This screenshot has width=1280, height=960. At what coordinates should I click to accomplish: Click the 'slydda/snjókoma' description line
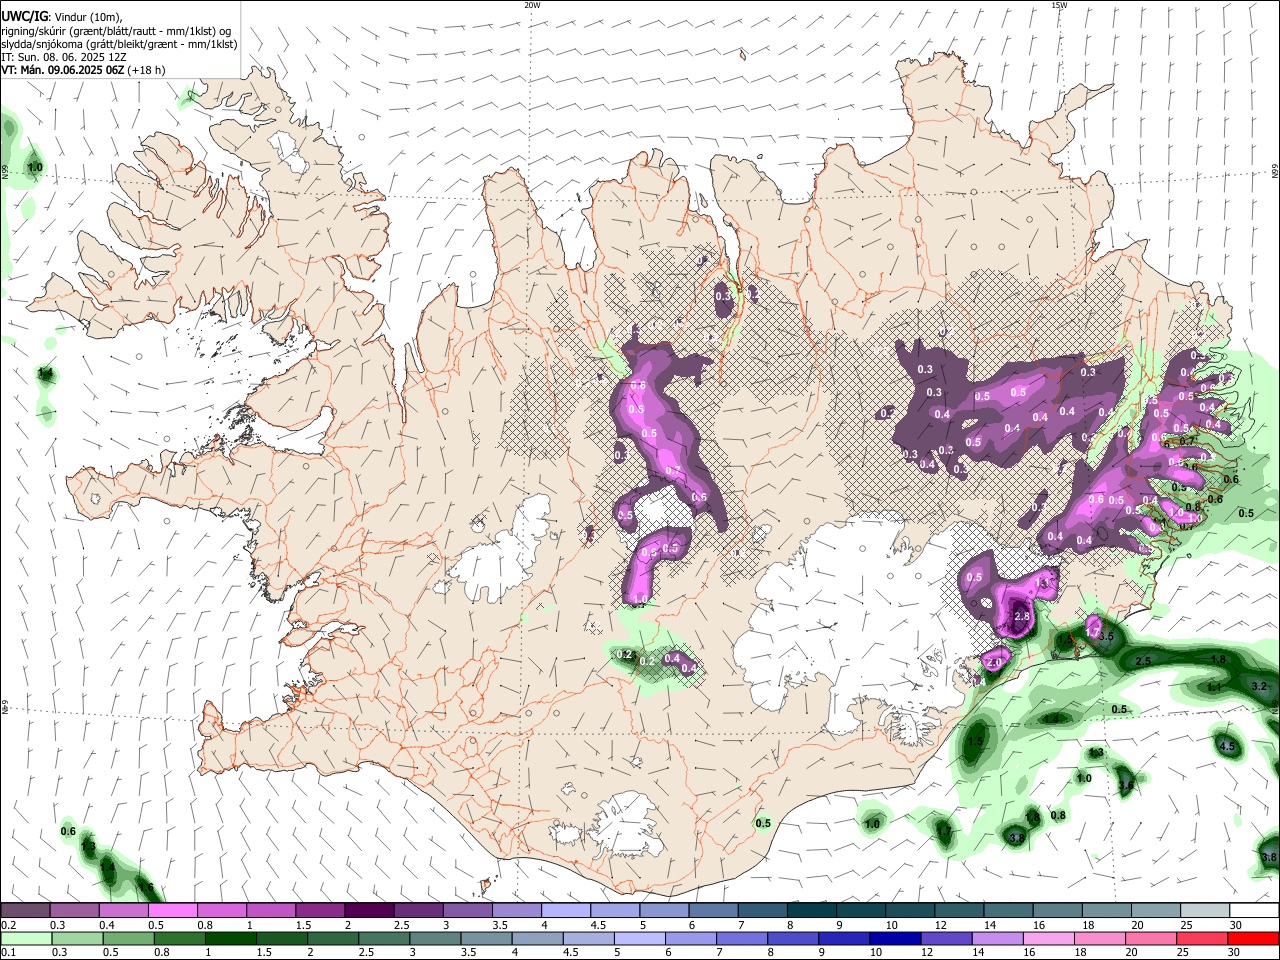(119, 44)
